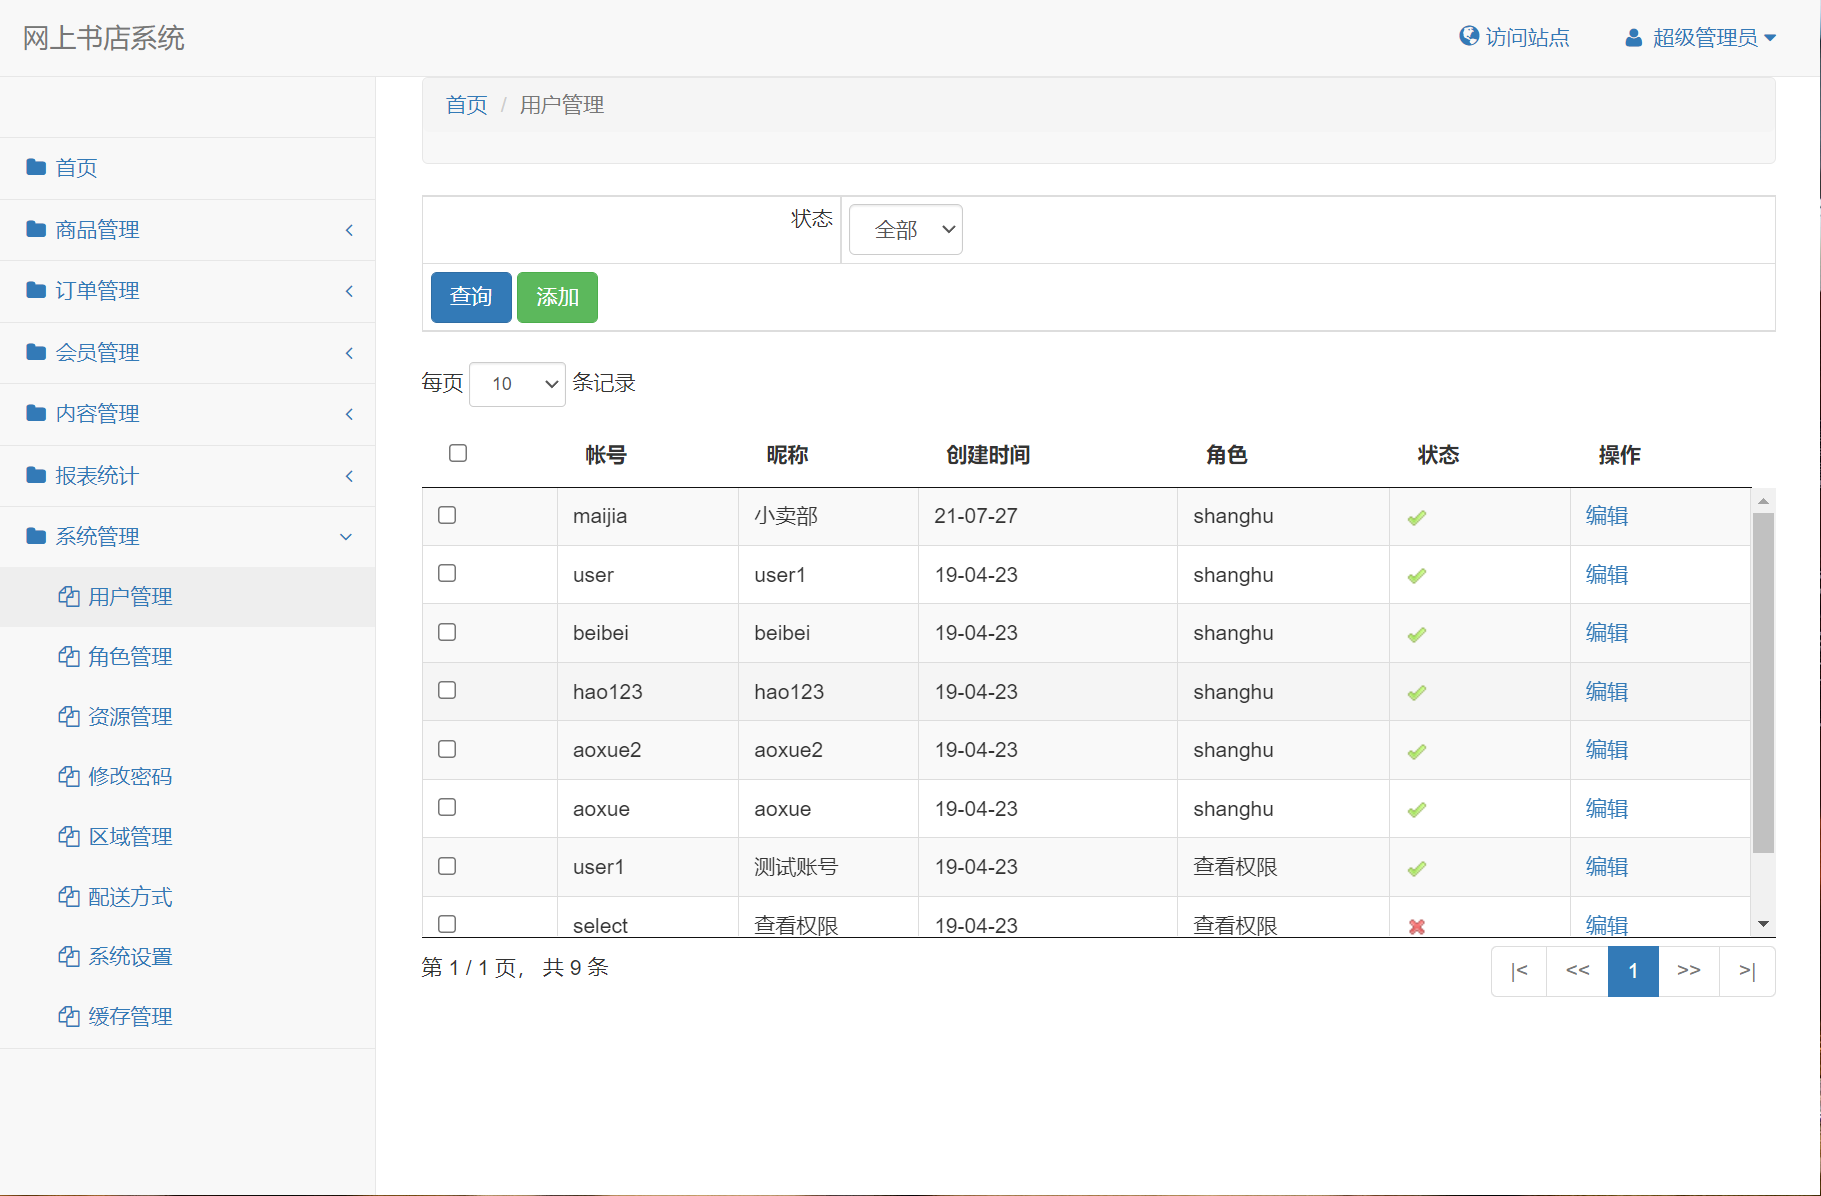Open the 订单管理 menu
1821x1196 pixels.
tap(97, 290)
